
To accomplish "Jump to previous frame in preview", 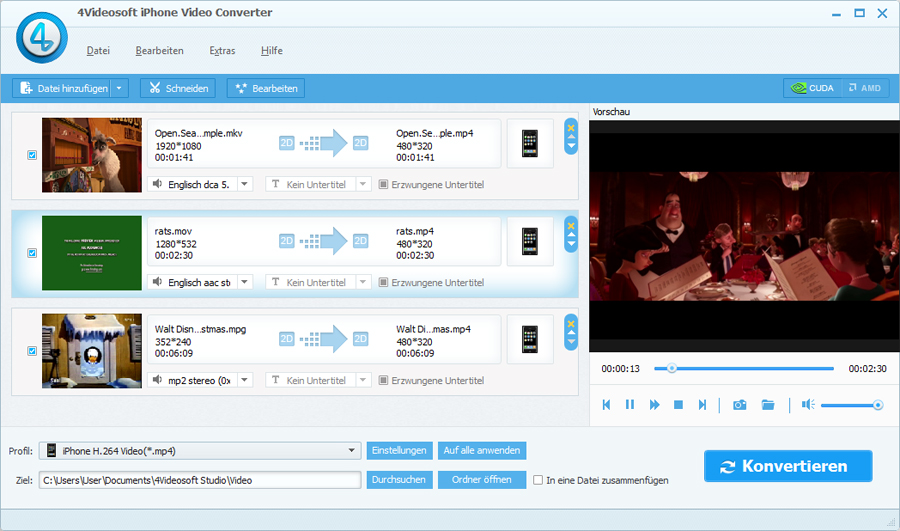I will (606, 405).
